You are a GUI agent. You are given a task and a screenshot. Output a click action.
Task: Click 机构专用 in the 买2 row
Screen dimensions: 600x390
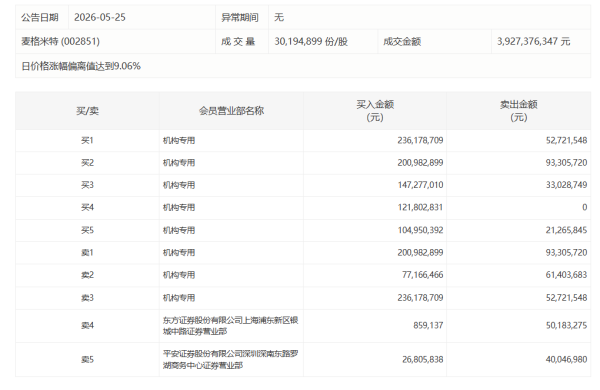coord(179,163)
